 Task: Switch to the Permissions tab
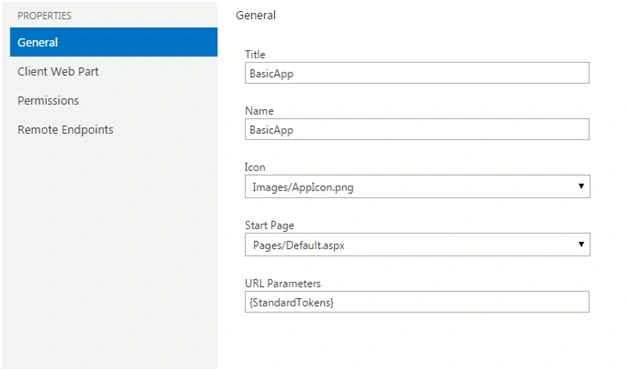tap(48, 101)
